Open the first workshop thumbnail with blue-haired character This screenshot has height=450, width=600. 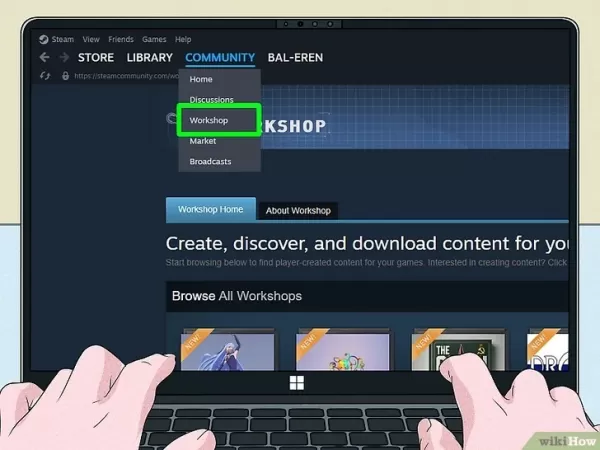point(228,350)
